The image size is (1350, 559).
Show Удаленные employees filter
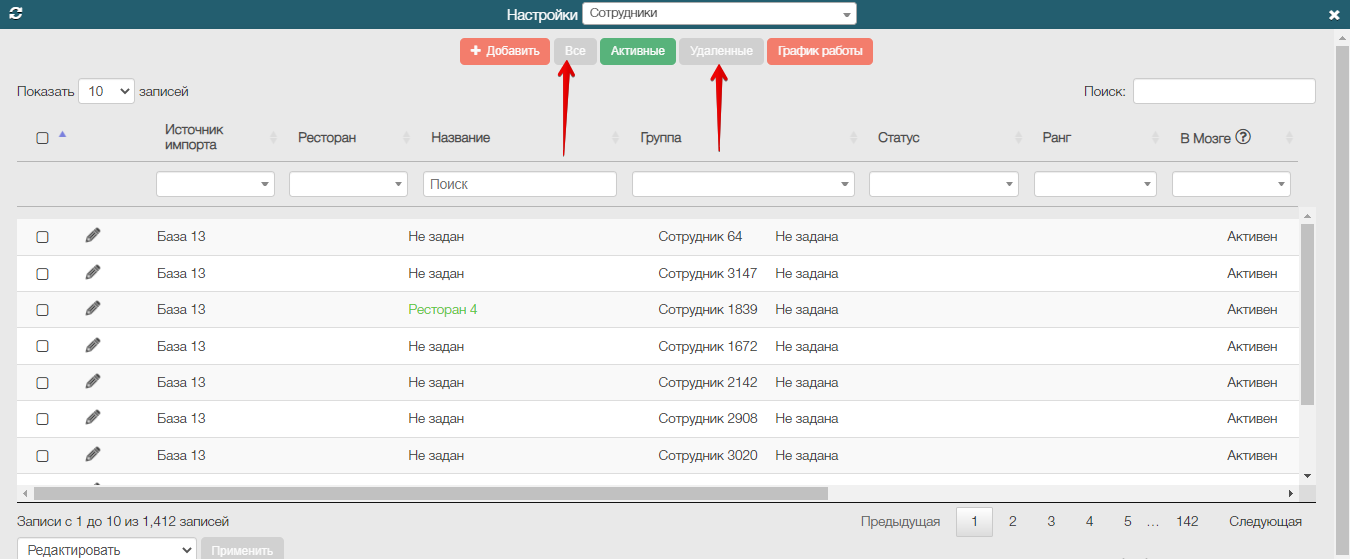(721, 51)
